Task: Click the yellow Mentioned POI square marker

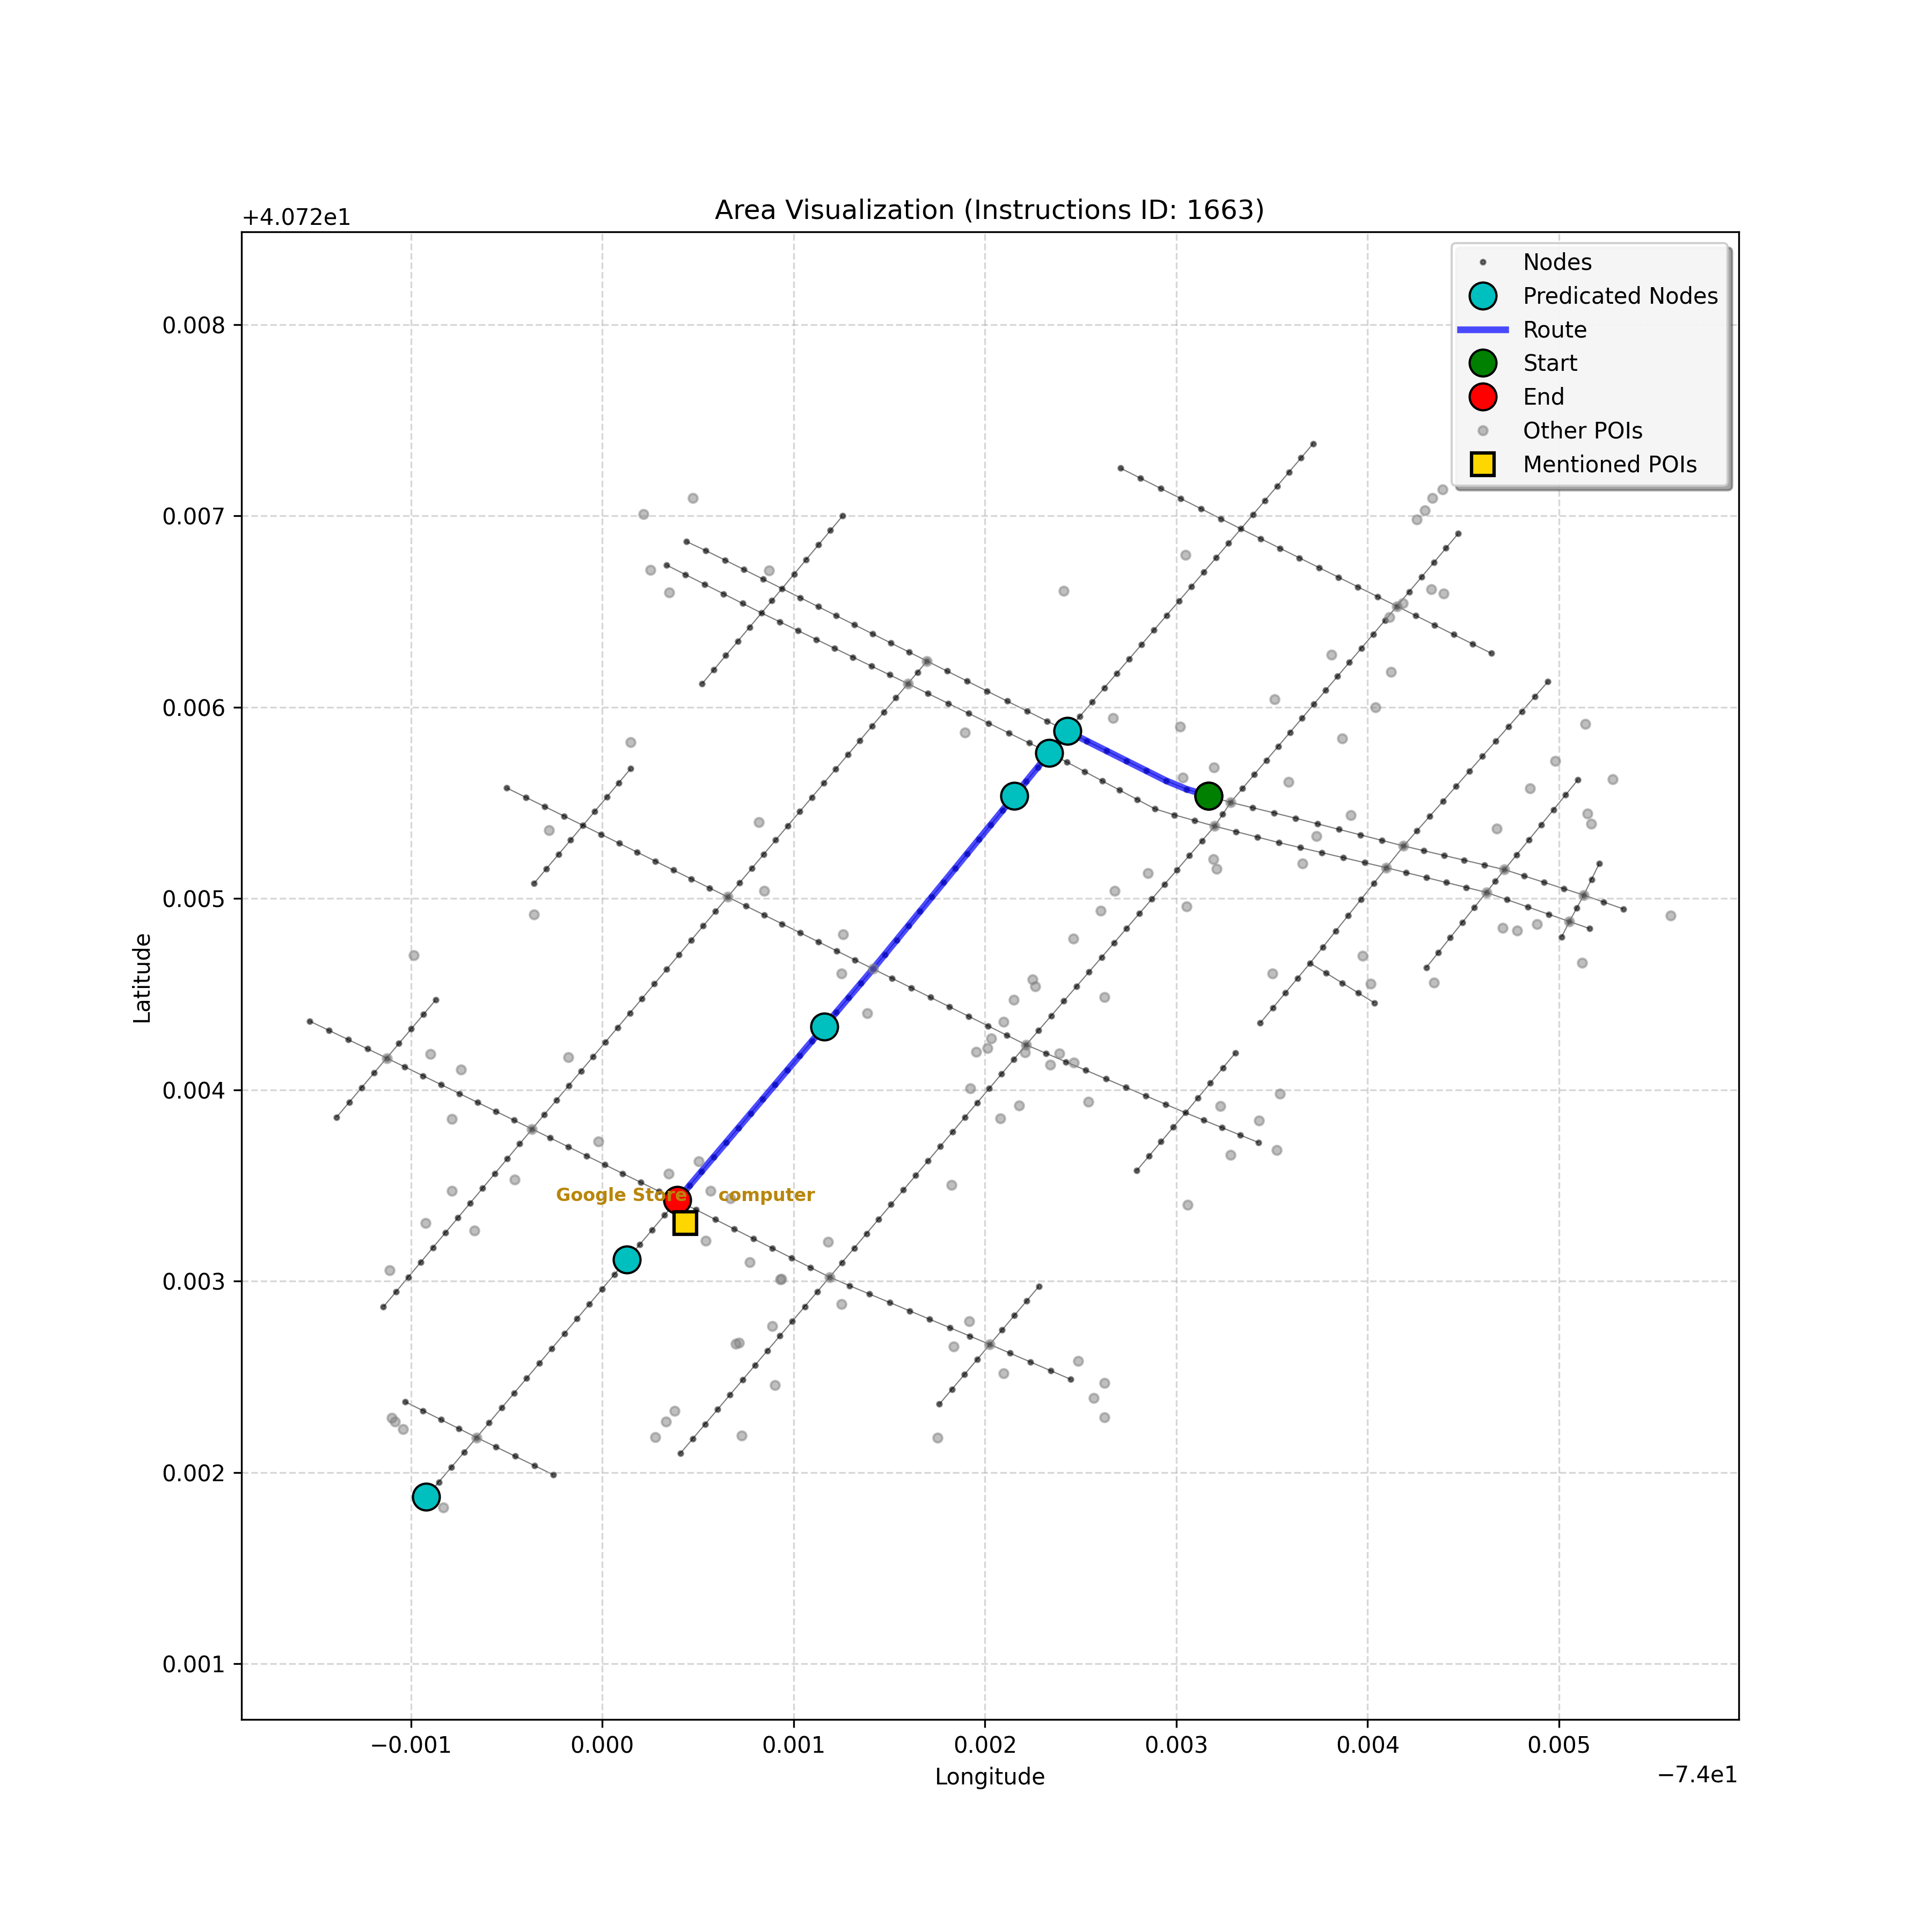Action: click(685, 1223)
